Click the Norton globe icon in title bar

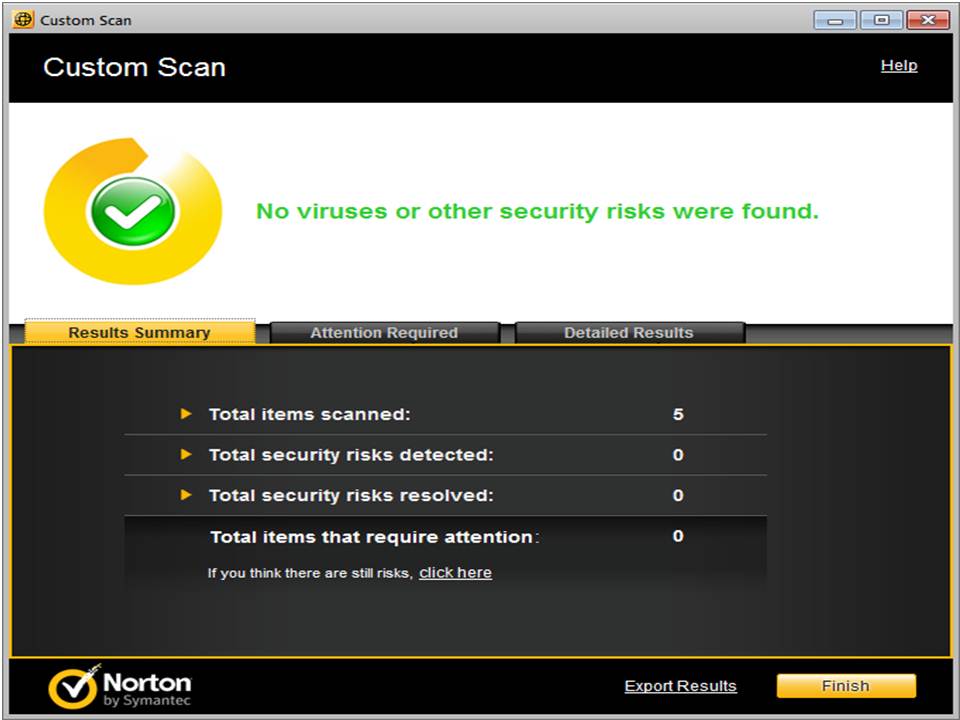coord(22,20)
